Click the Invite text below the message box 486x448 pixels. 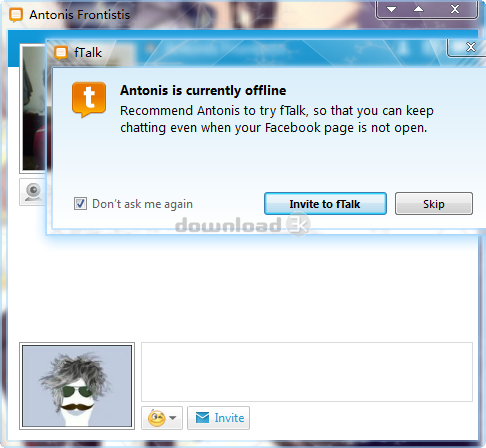point(229,418)
